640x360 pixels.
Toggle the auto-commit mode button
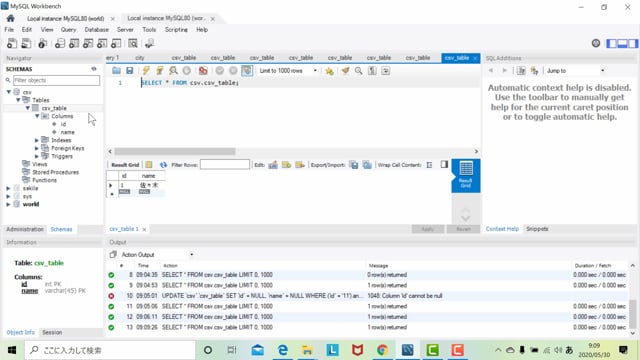click(x=247, y=71)
